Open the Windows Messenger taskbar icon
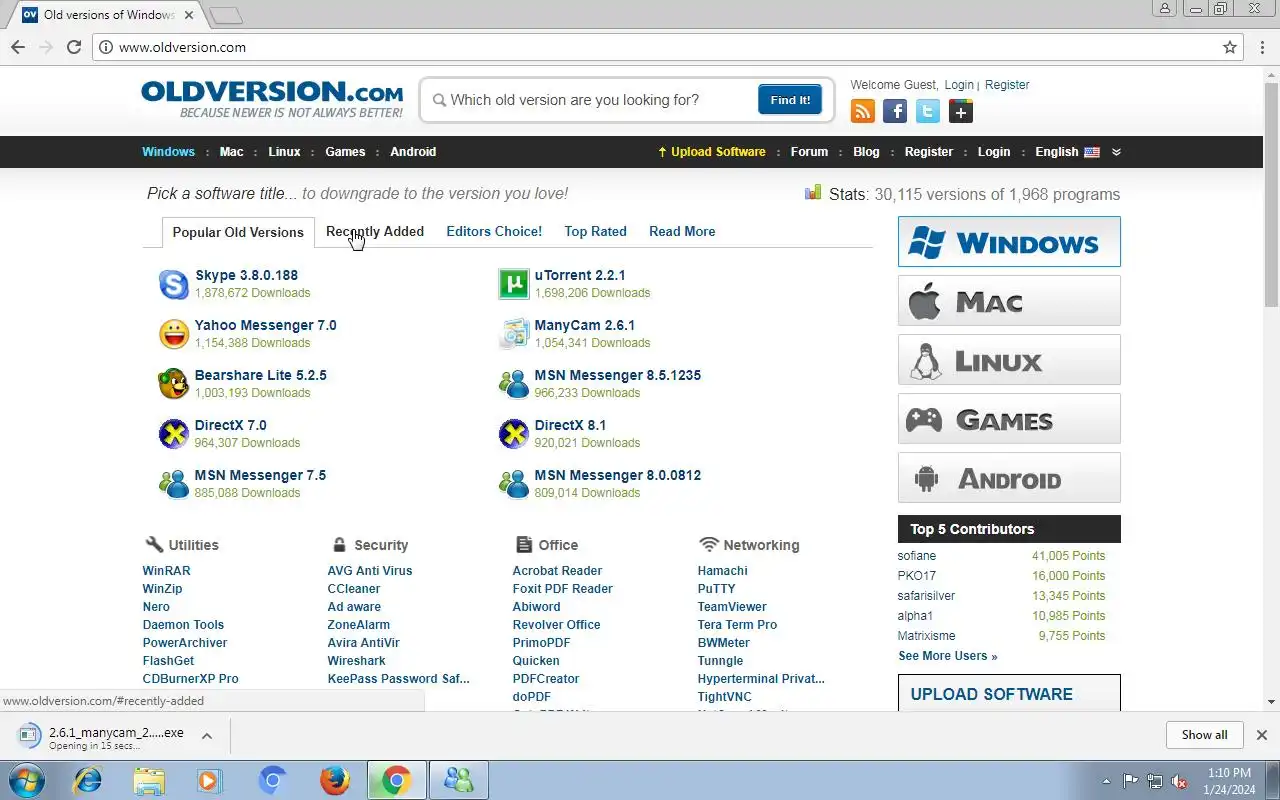Image resolution: width=1280 pixels, height=800 pixels. tap(458, 780)
